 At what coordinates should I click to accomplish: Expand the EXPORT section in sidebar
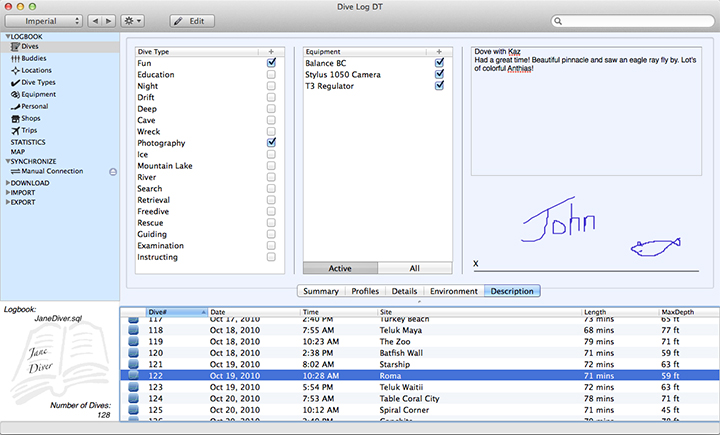(8, 203)
